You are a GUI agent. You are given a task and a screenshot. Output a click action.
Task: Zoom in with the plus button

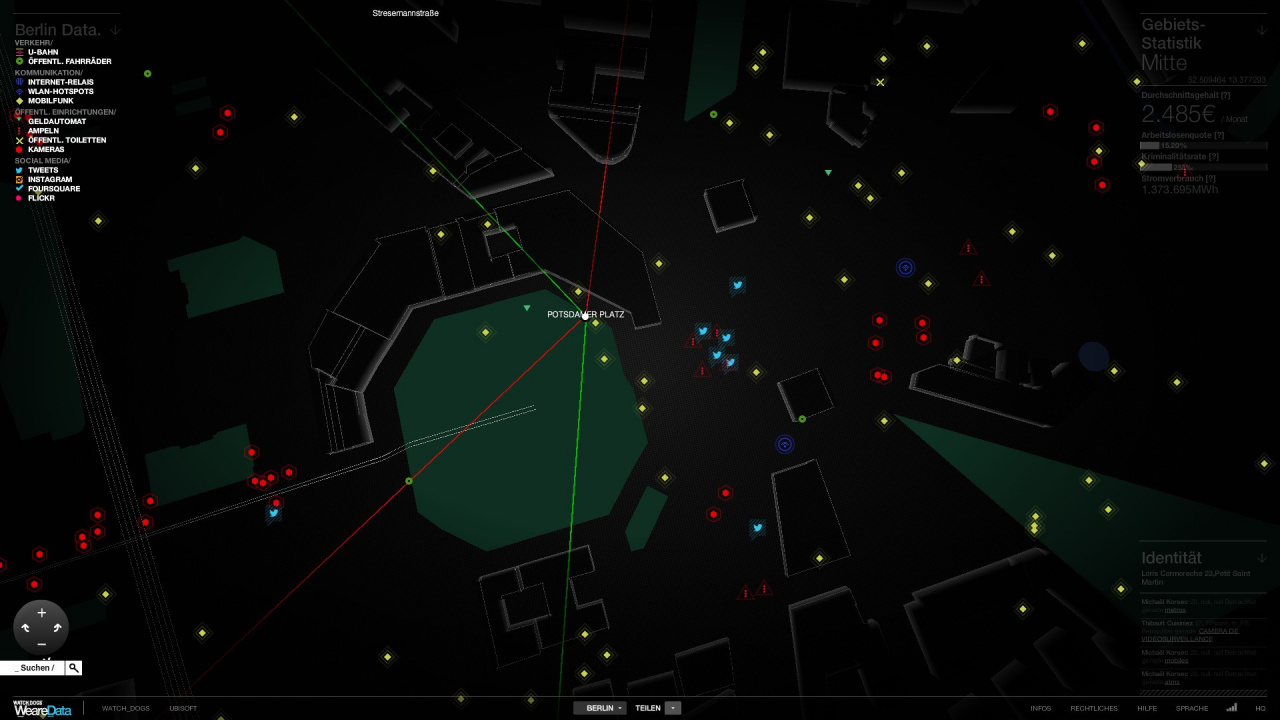click(x=41, y=612)
